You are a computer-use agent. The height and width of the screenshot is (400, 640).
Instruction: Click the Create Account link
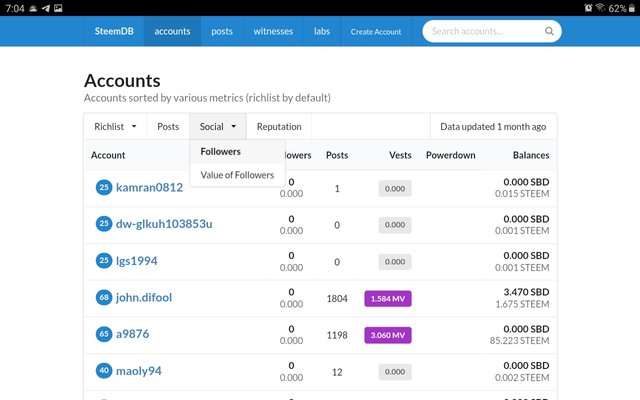pos(376,32)
